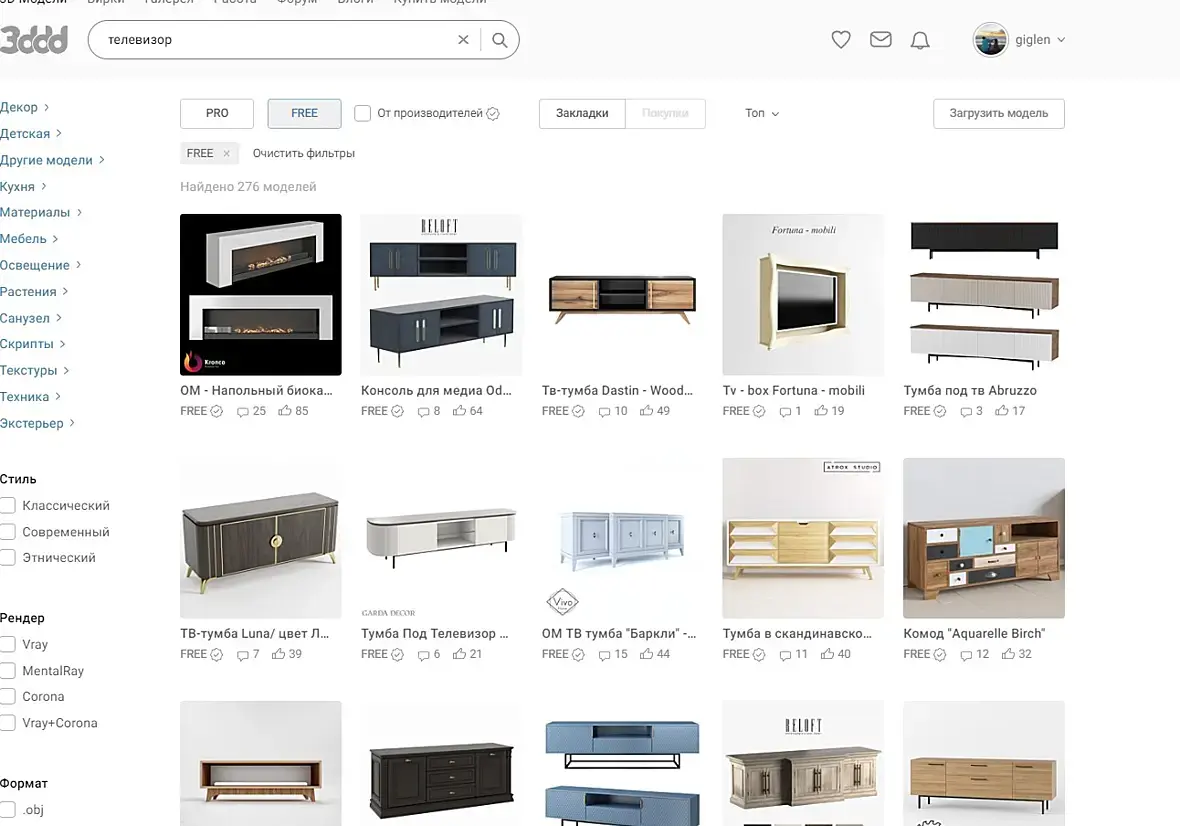Check the Corona render filter

pyautogui.click(x=8, y=697)
